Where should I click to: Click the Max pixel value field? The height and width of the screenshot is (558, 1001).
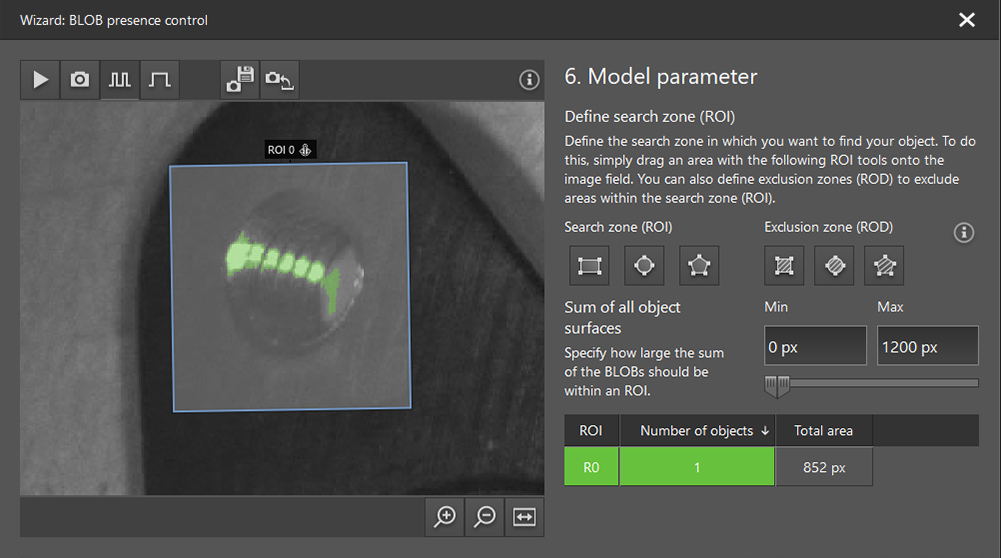pyautogui.click(x=927, y=347)
